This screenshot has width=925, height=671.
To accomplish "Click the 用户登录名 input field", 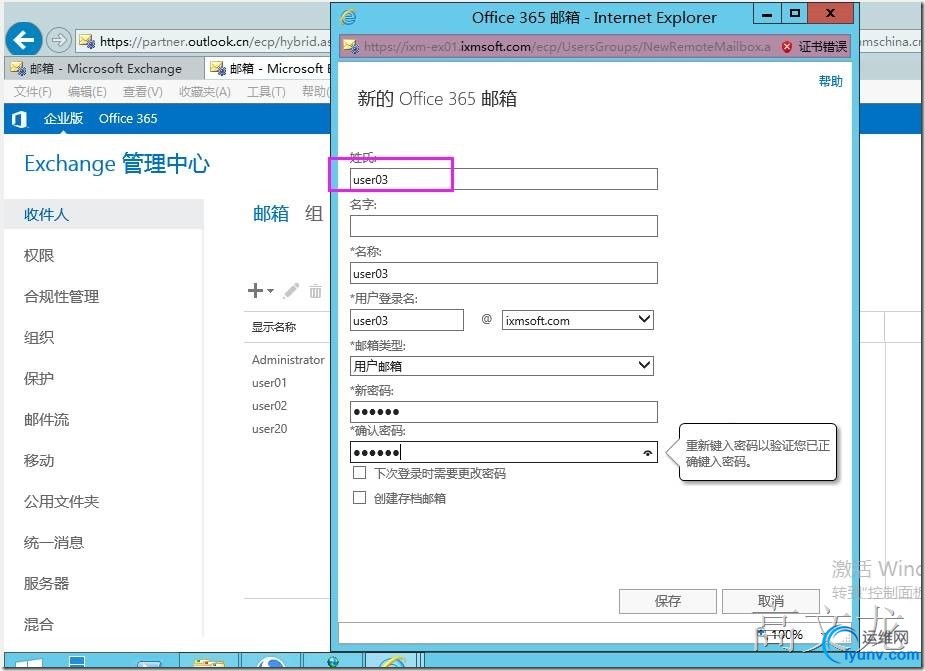I will [x=406, y=320].
